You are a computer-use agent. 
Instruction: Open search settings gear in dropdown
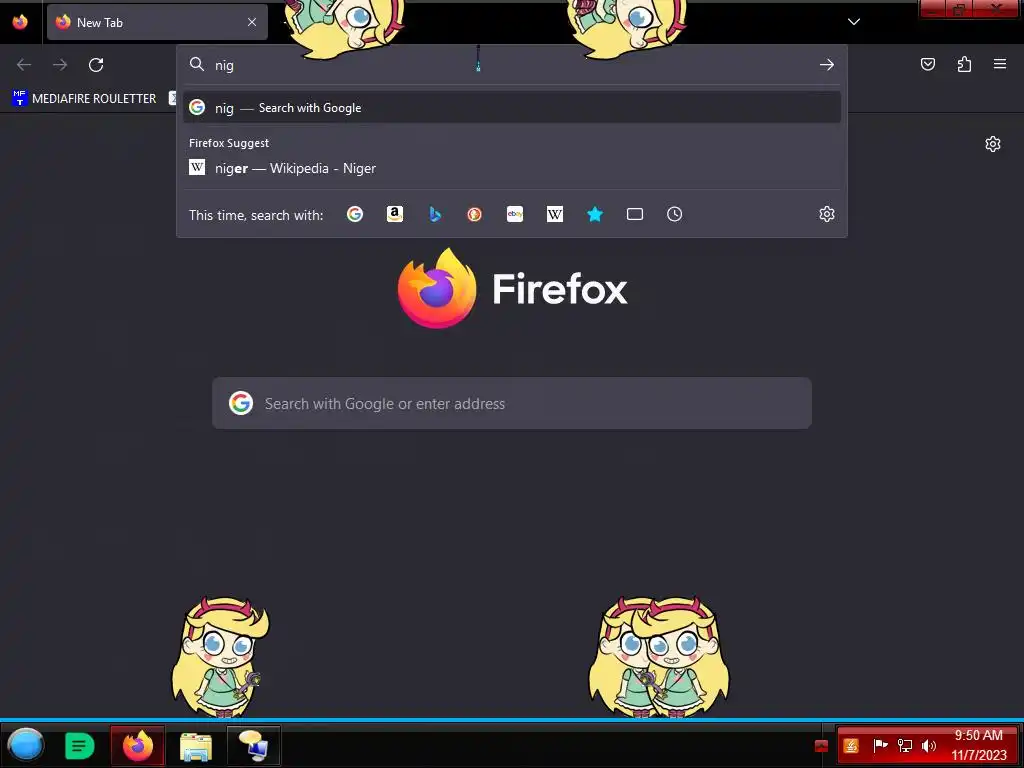[827, 214]
